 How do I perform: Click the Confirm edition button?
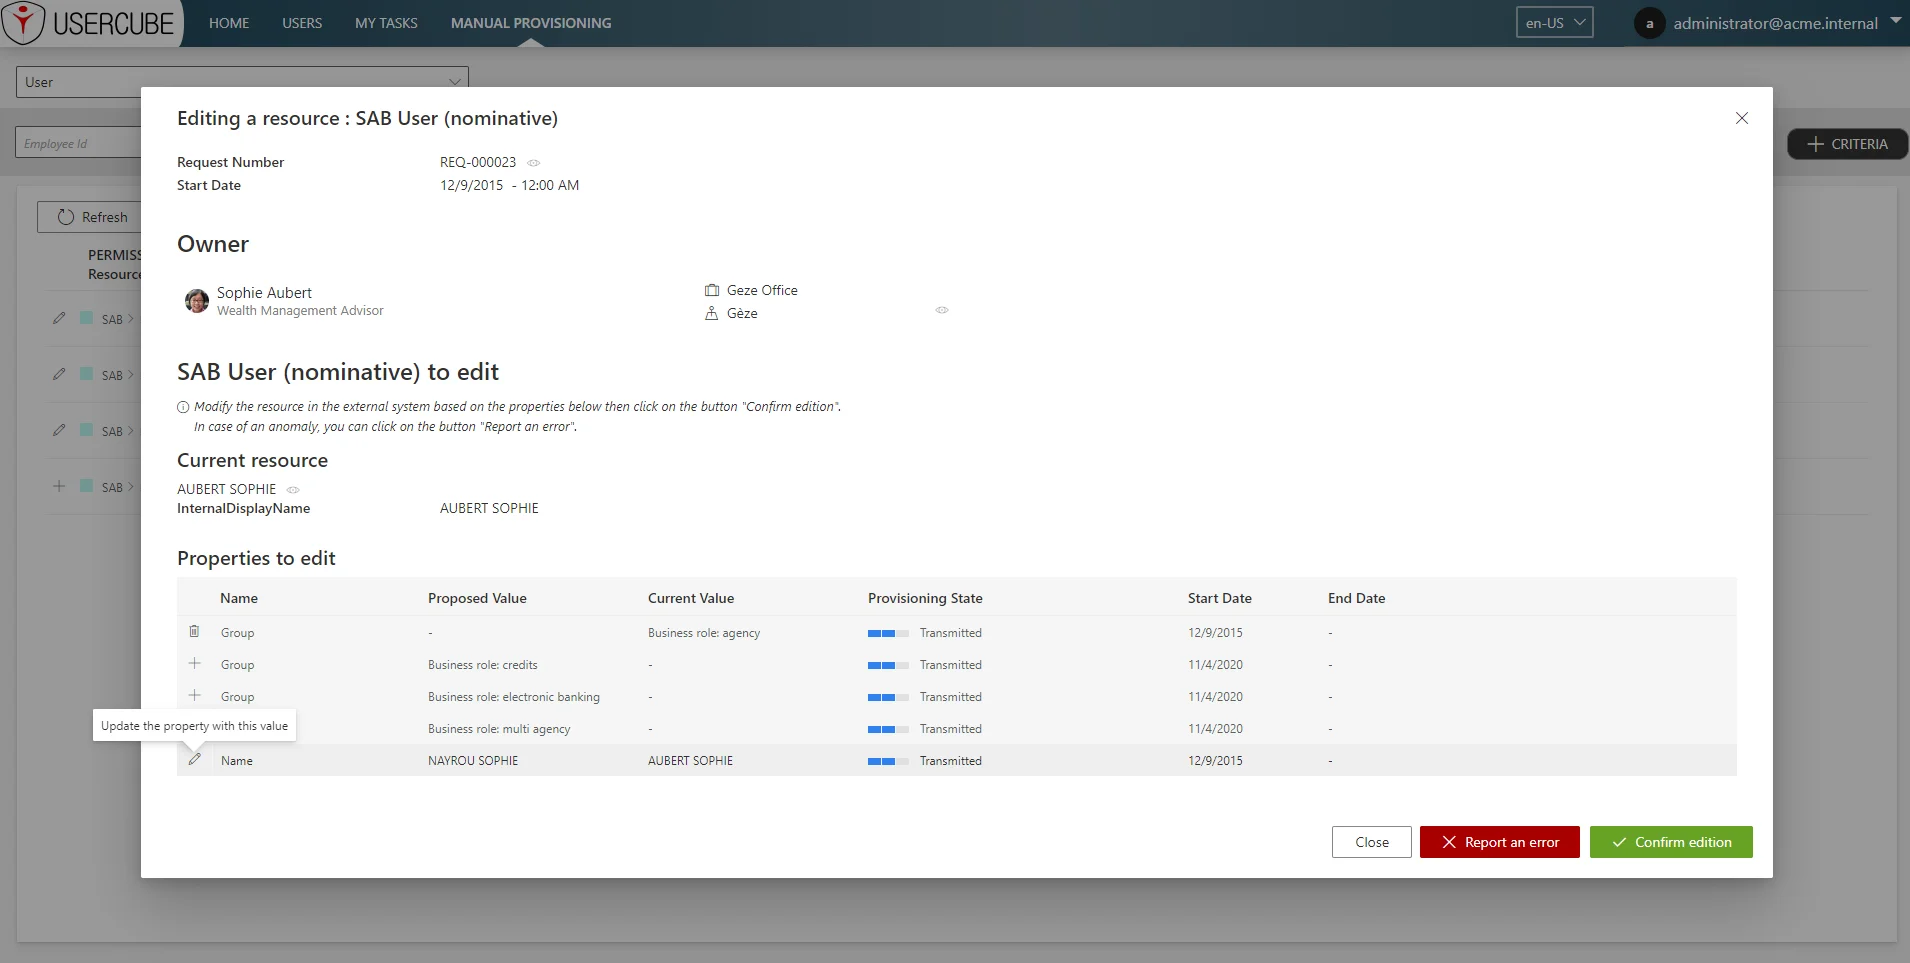pos(1671,842)
